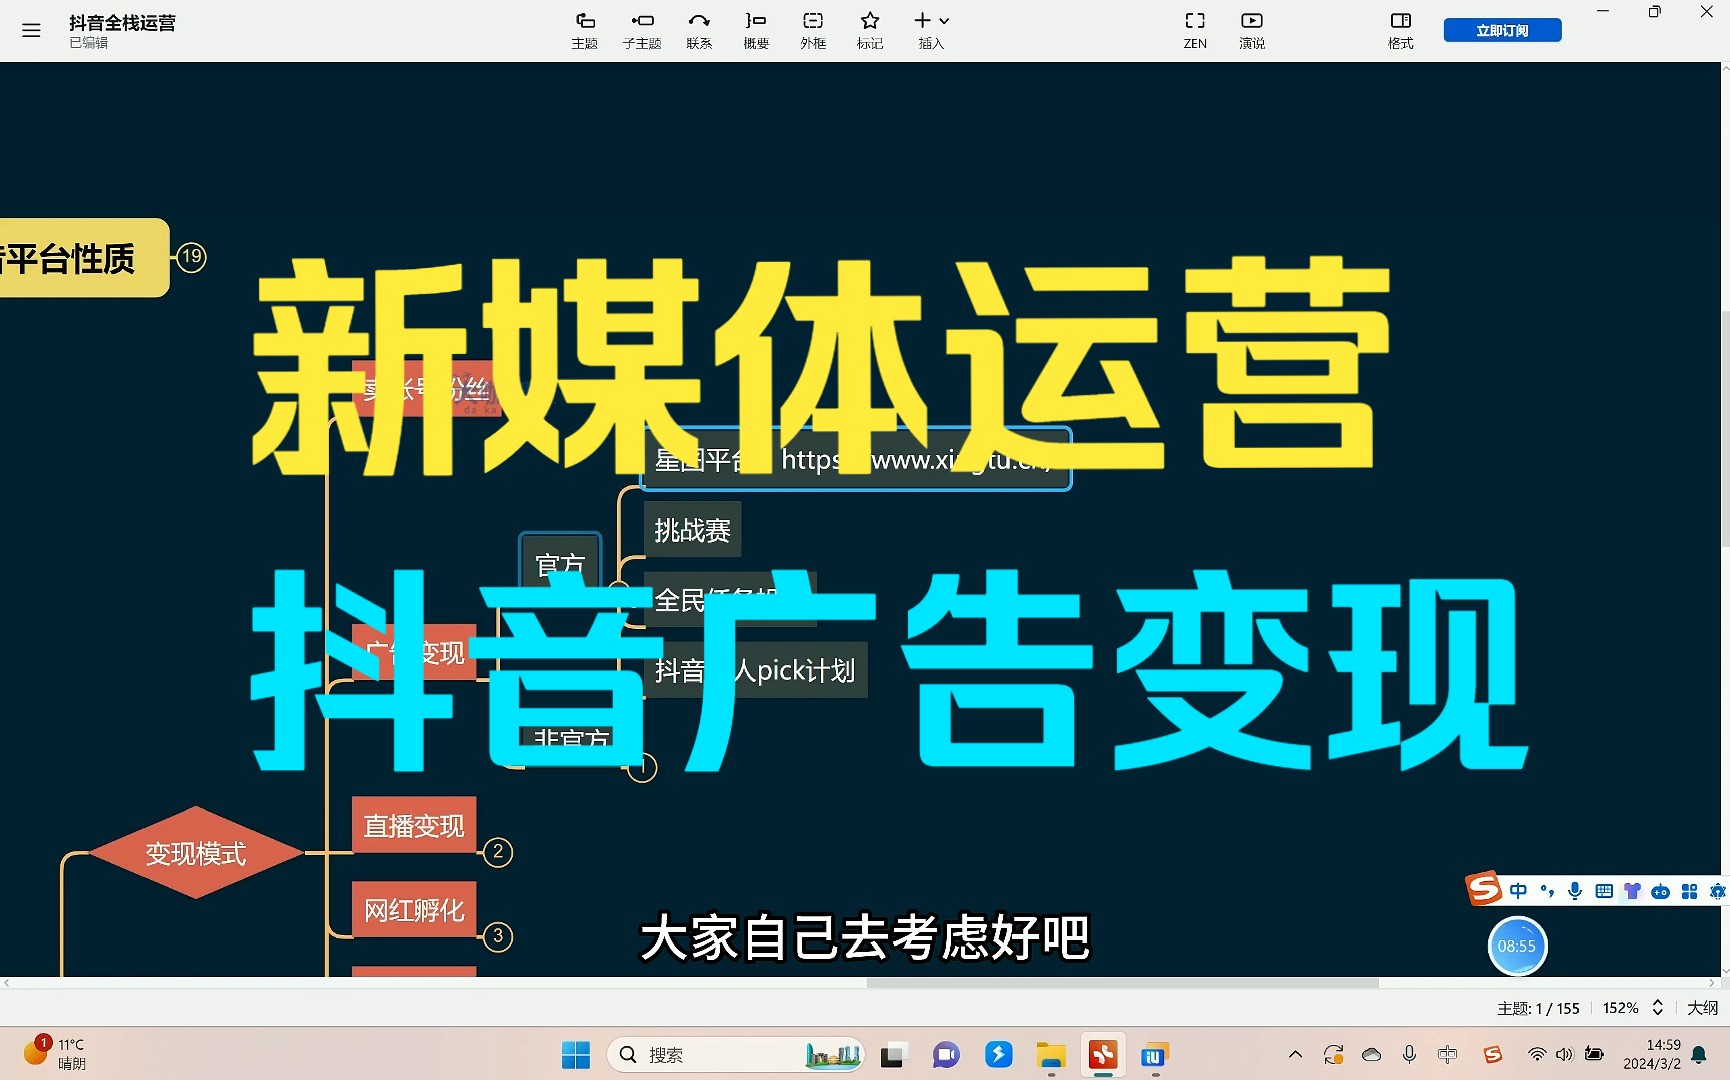Click the 主题: 1 / 155 count

point(1538,1008)
